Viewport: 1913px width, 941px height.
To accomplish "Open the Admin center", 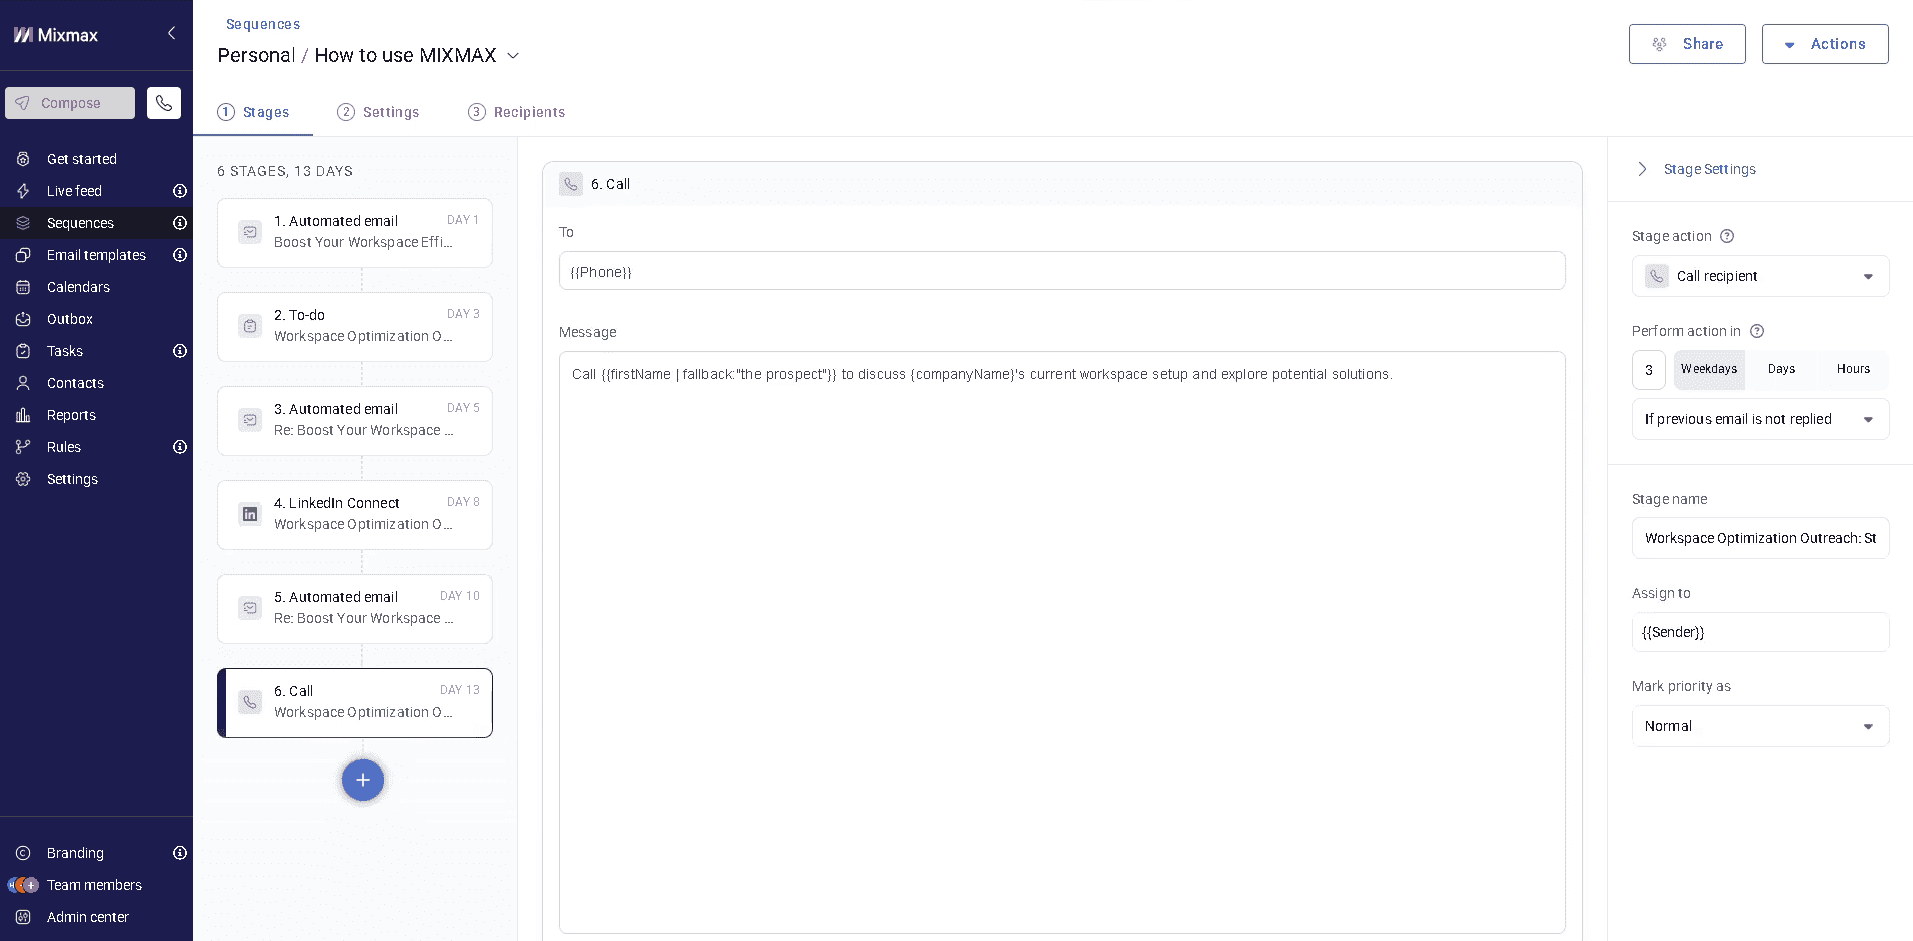I will point(87,917).
